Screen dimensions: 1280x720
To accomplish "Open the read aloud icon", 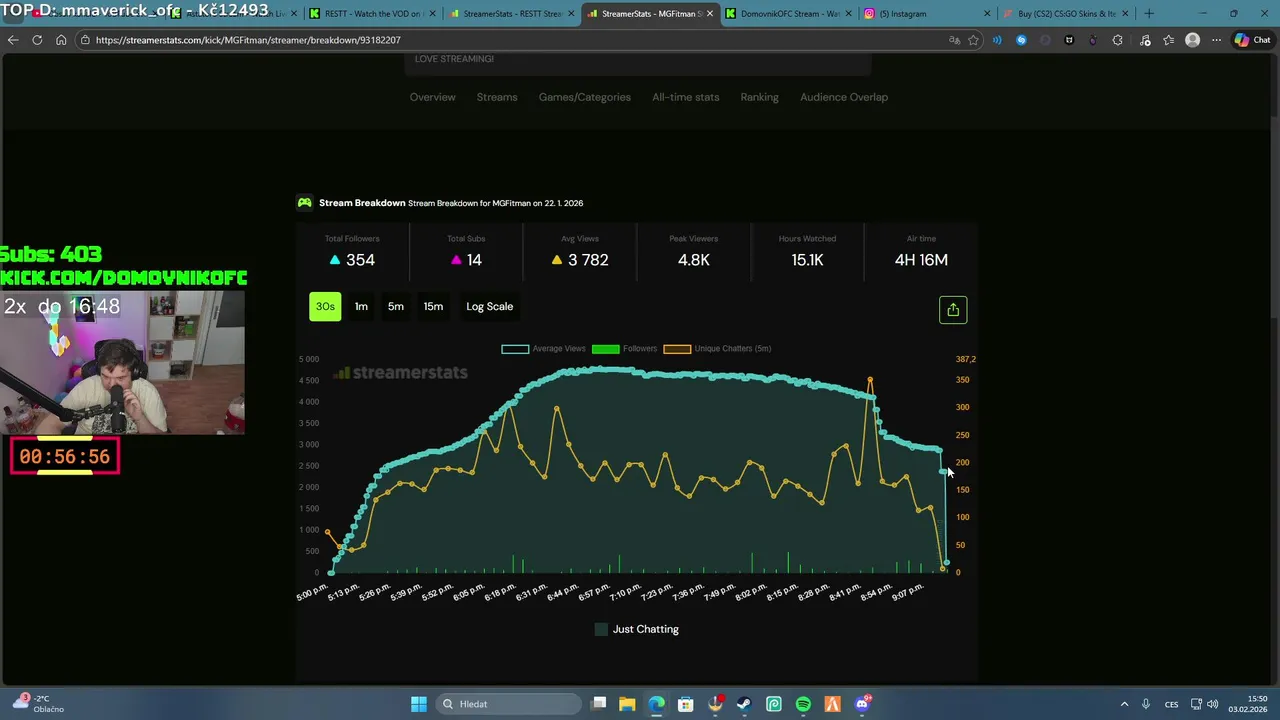I will [997, 40].
